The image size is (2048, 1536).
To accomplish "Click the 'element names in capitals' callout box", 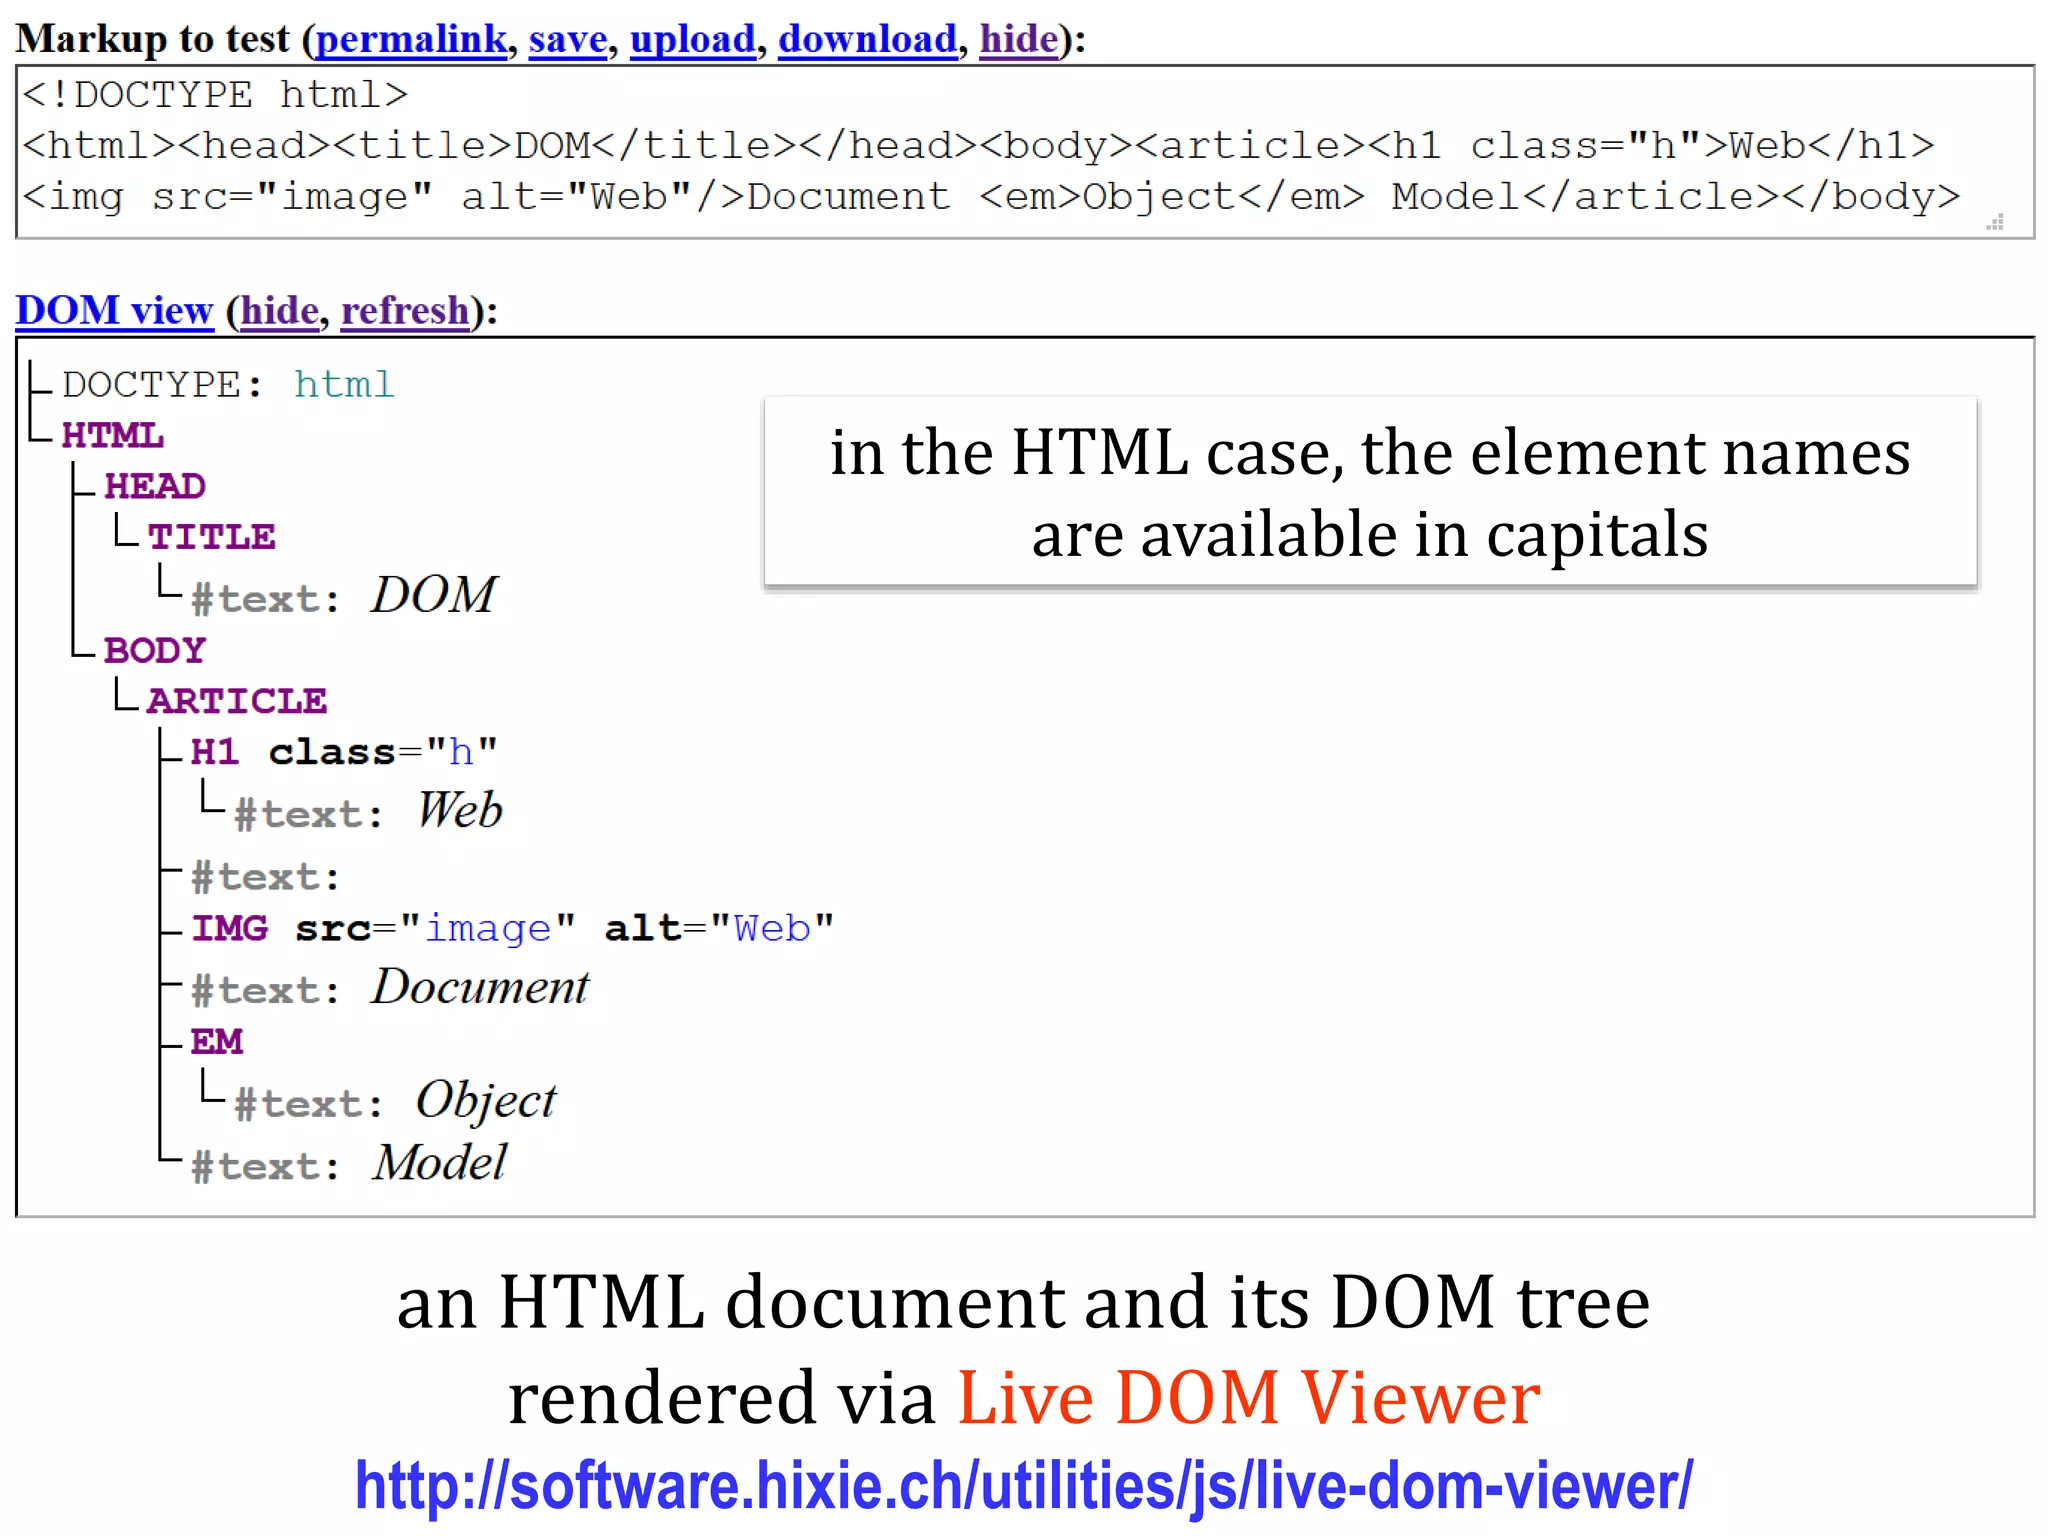I will [1370, 492].
